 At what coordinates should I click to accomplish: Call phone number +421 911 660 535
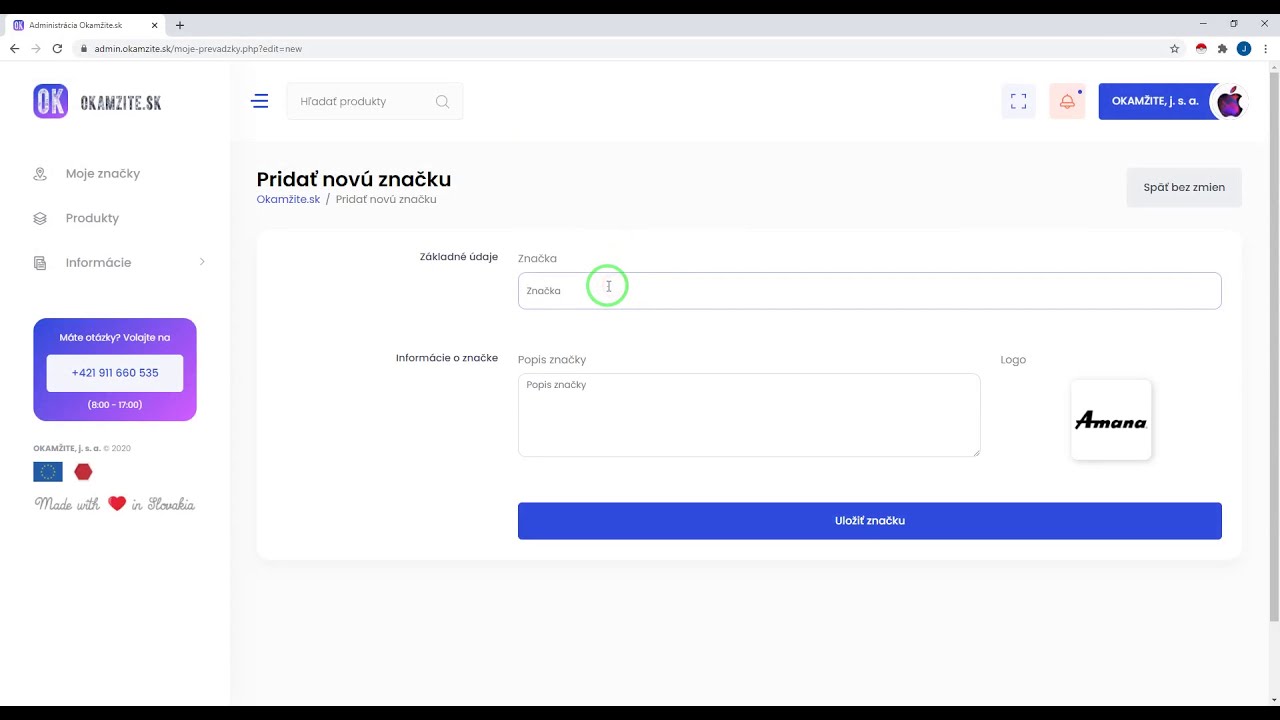(115, 373)
